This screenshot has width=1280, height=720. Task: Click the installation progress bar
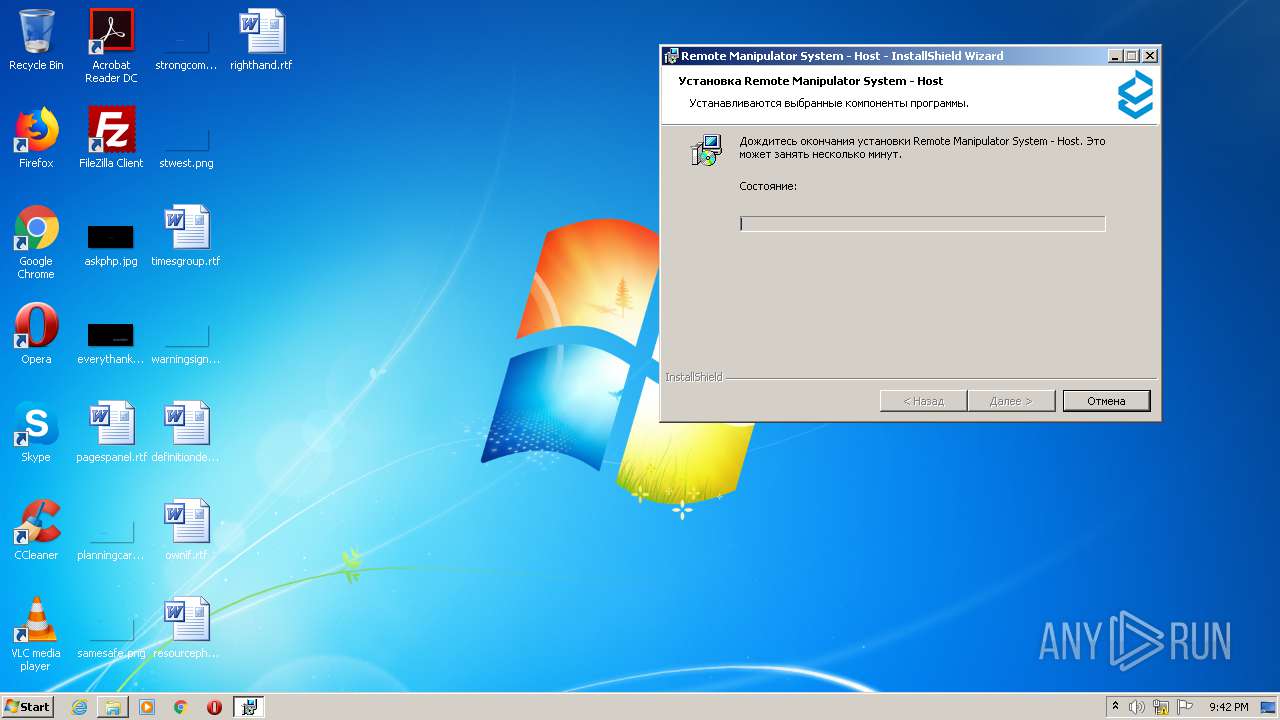[x=922, y=224]
